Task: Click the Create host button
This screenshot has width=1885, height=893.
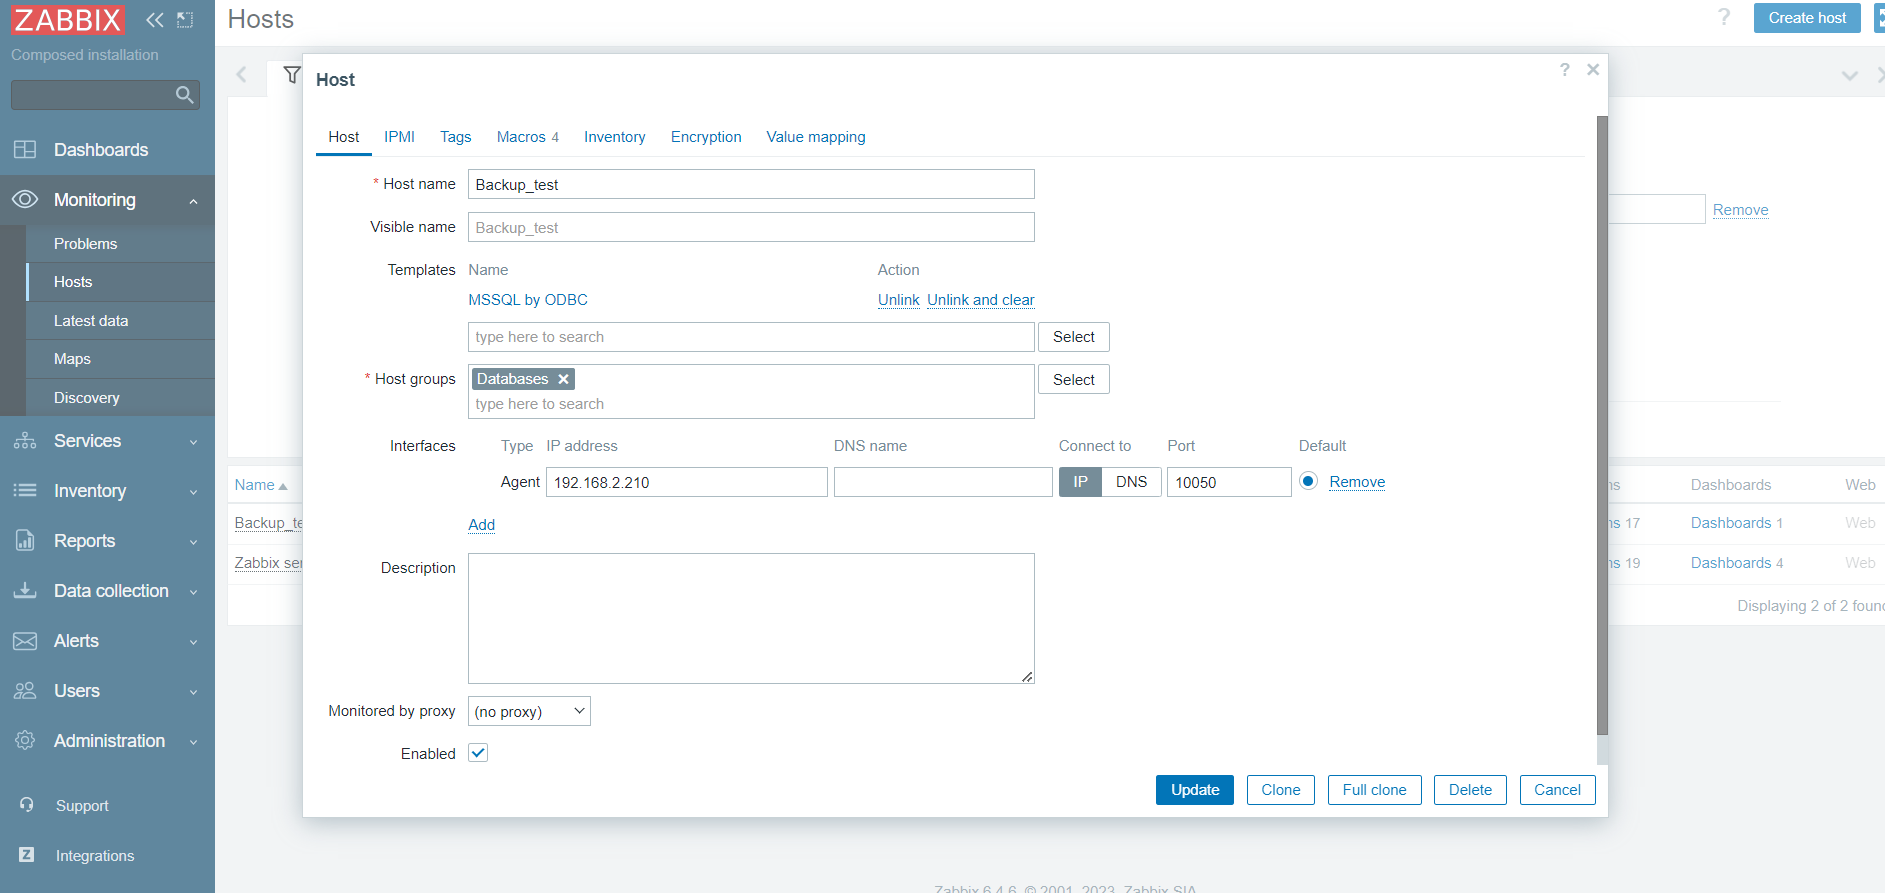Action: coord(1807,18)
